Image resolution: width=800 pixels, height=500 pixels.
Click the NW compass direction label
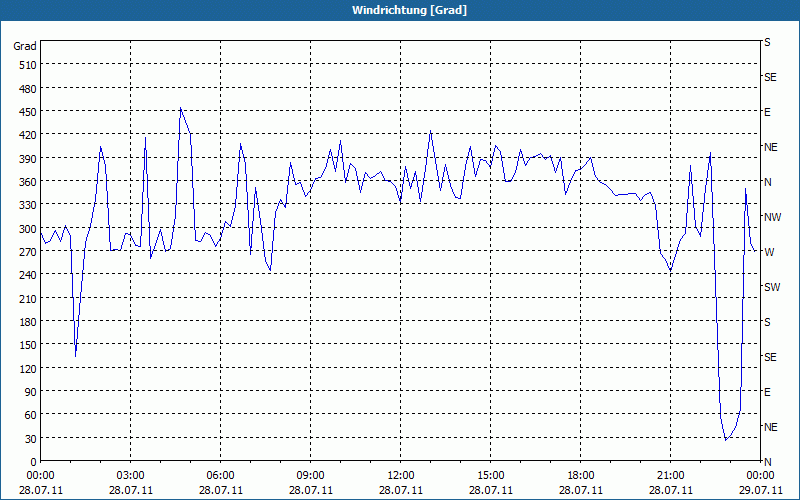(772, 217)
